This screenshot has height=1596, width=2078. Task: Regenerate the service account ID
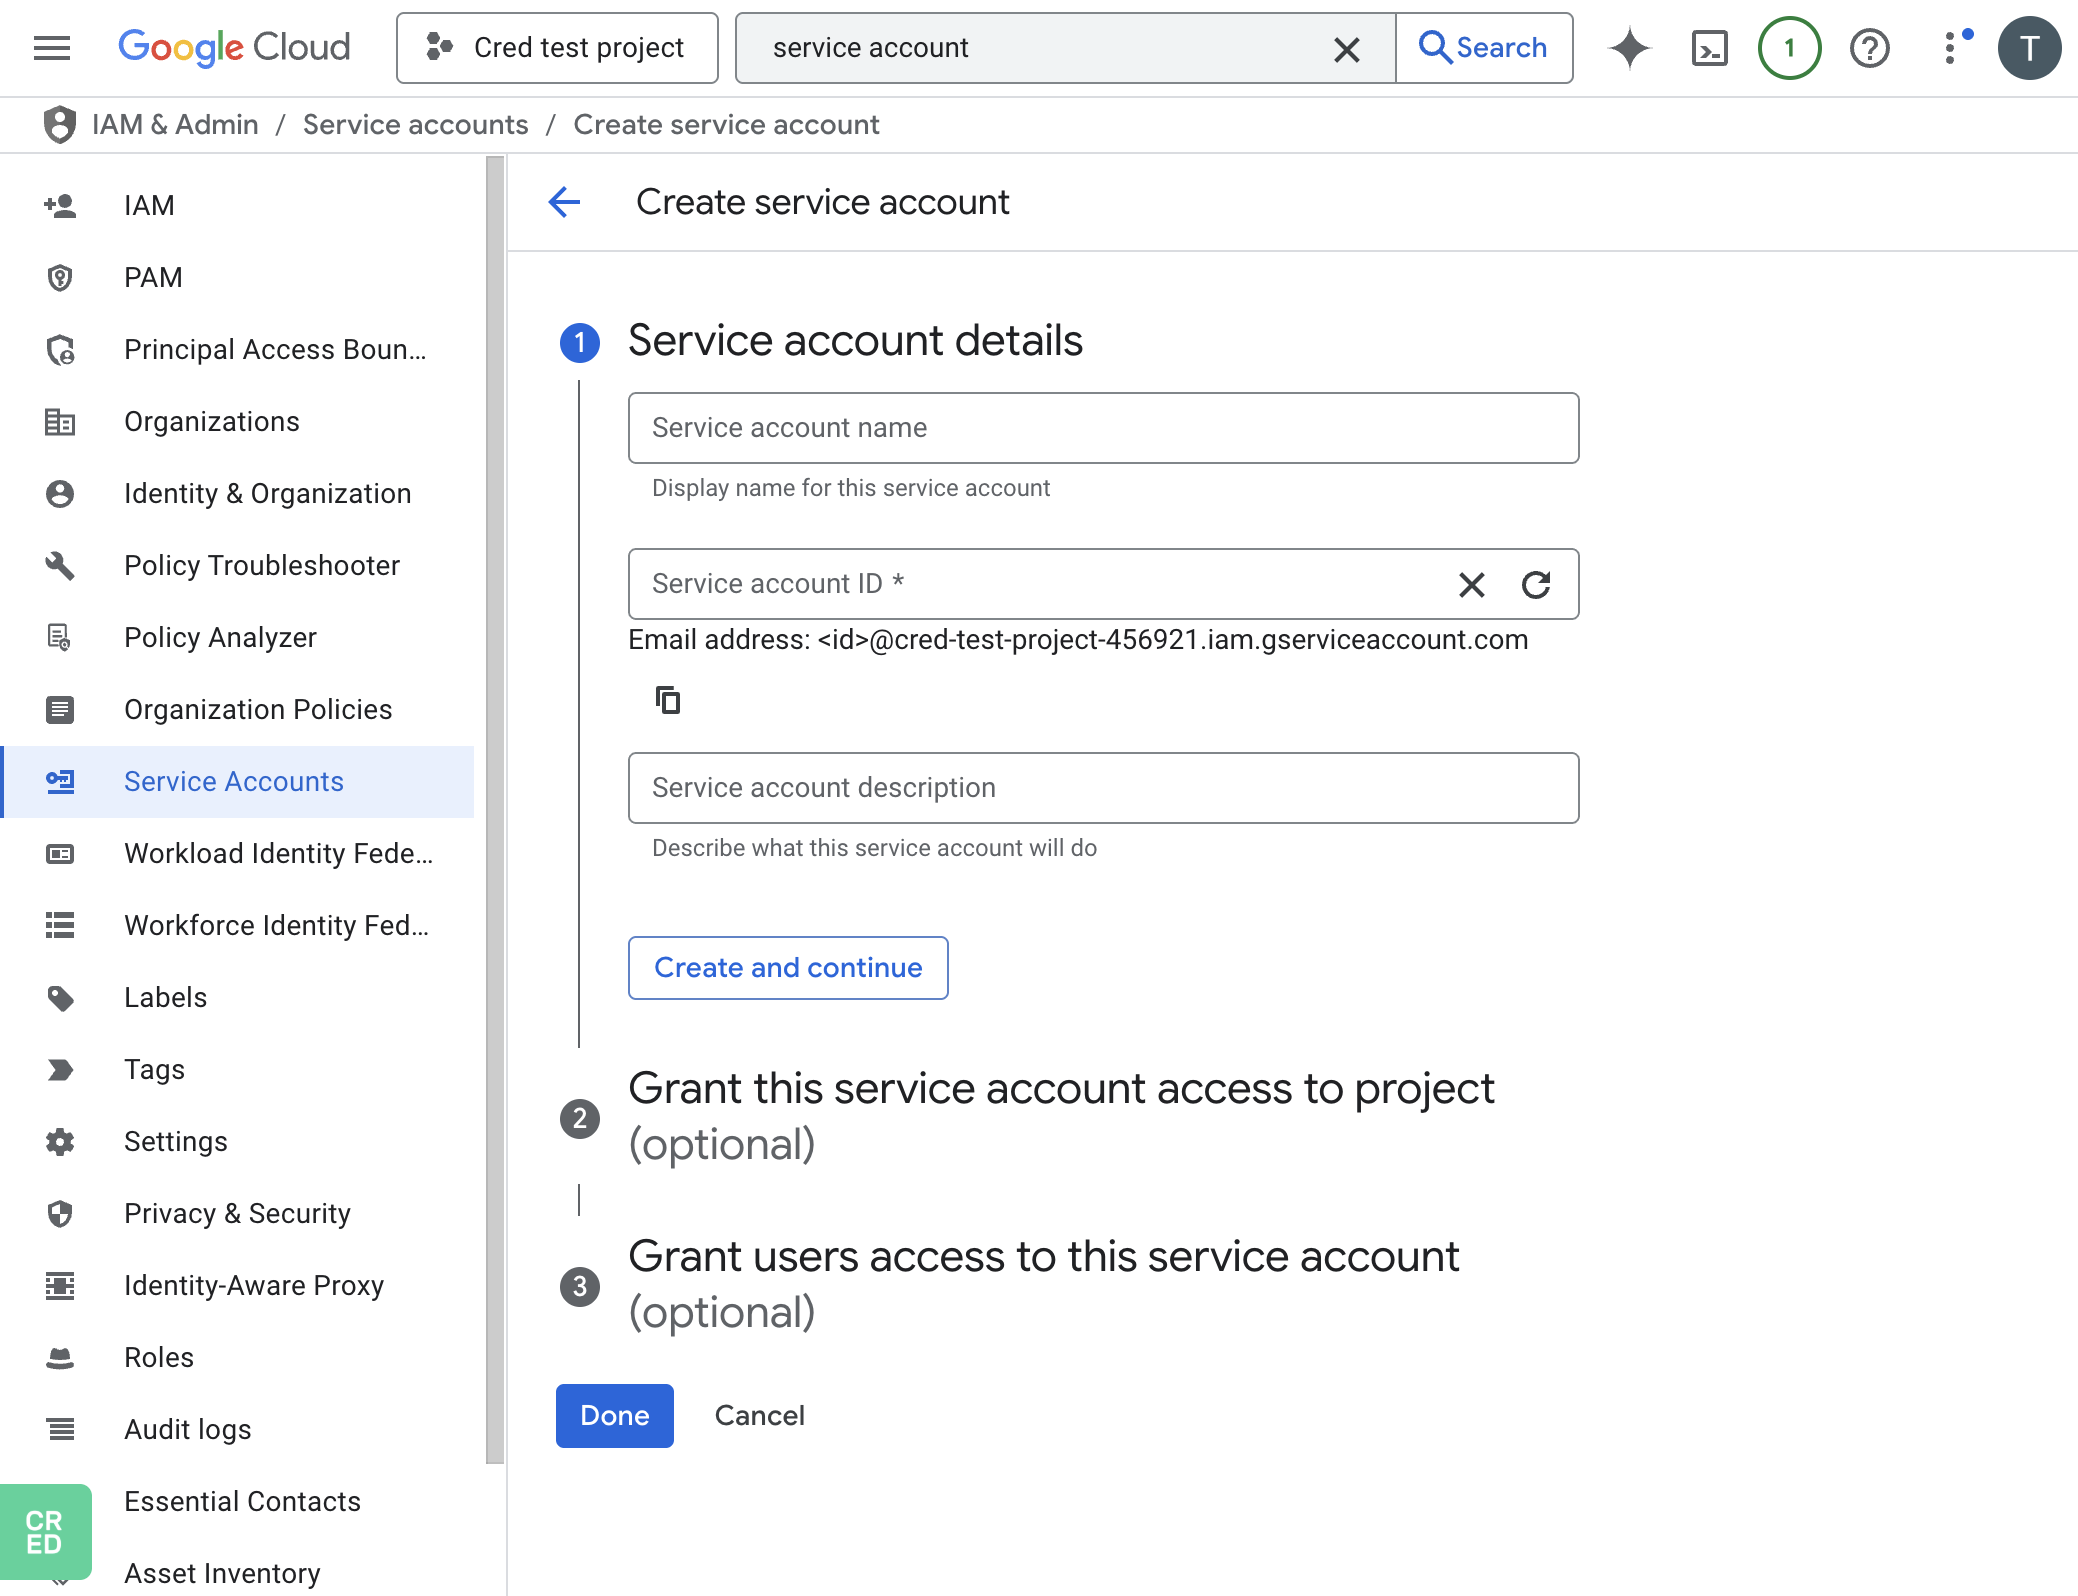point(1536,584)
